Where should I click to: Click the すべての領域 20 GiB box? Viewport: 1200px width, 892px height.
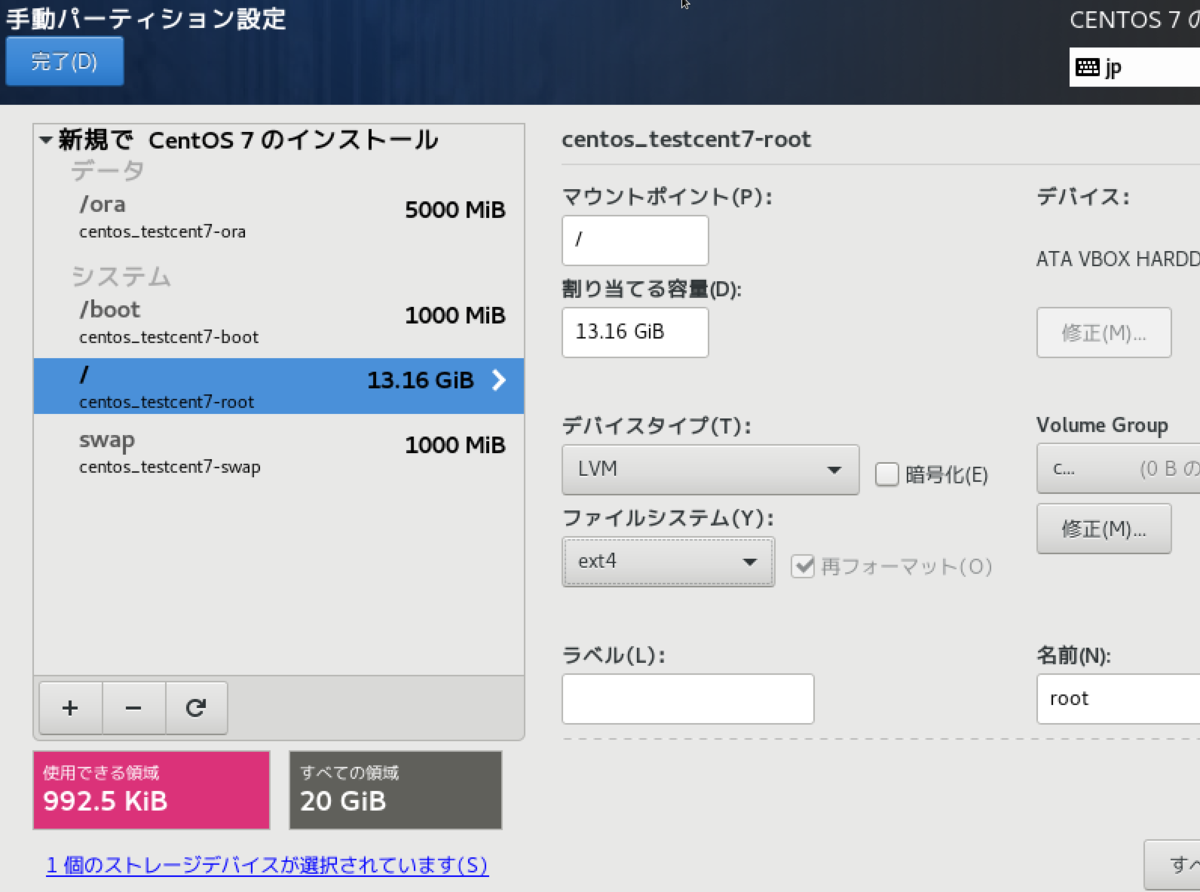click(396, 790)
